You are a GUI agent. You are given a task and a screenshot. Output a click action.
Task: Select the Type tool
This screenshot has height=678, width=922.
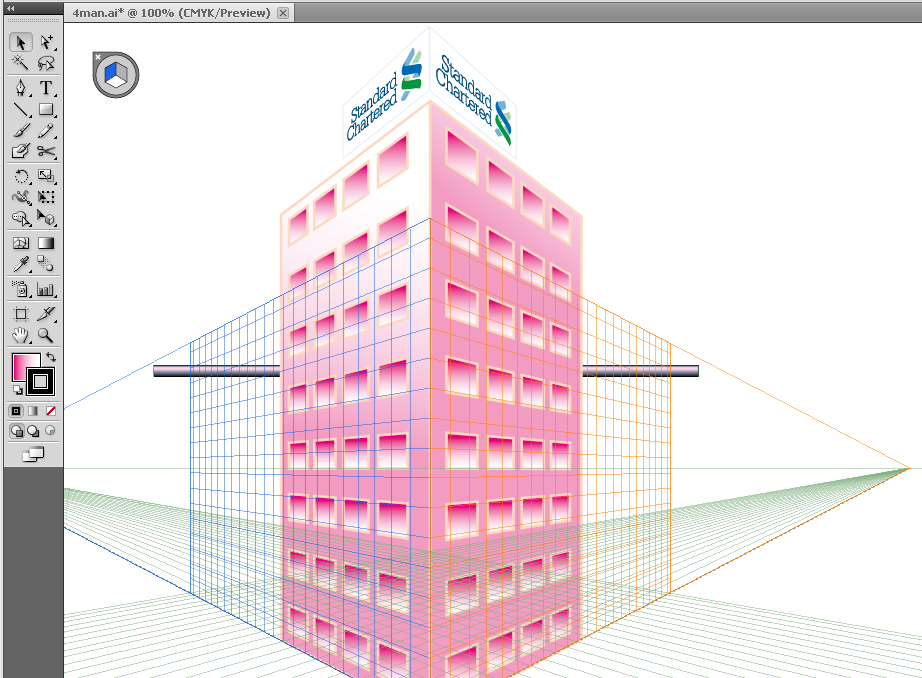pyautogui.click(x=46, y=88)
